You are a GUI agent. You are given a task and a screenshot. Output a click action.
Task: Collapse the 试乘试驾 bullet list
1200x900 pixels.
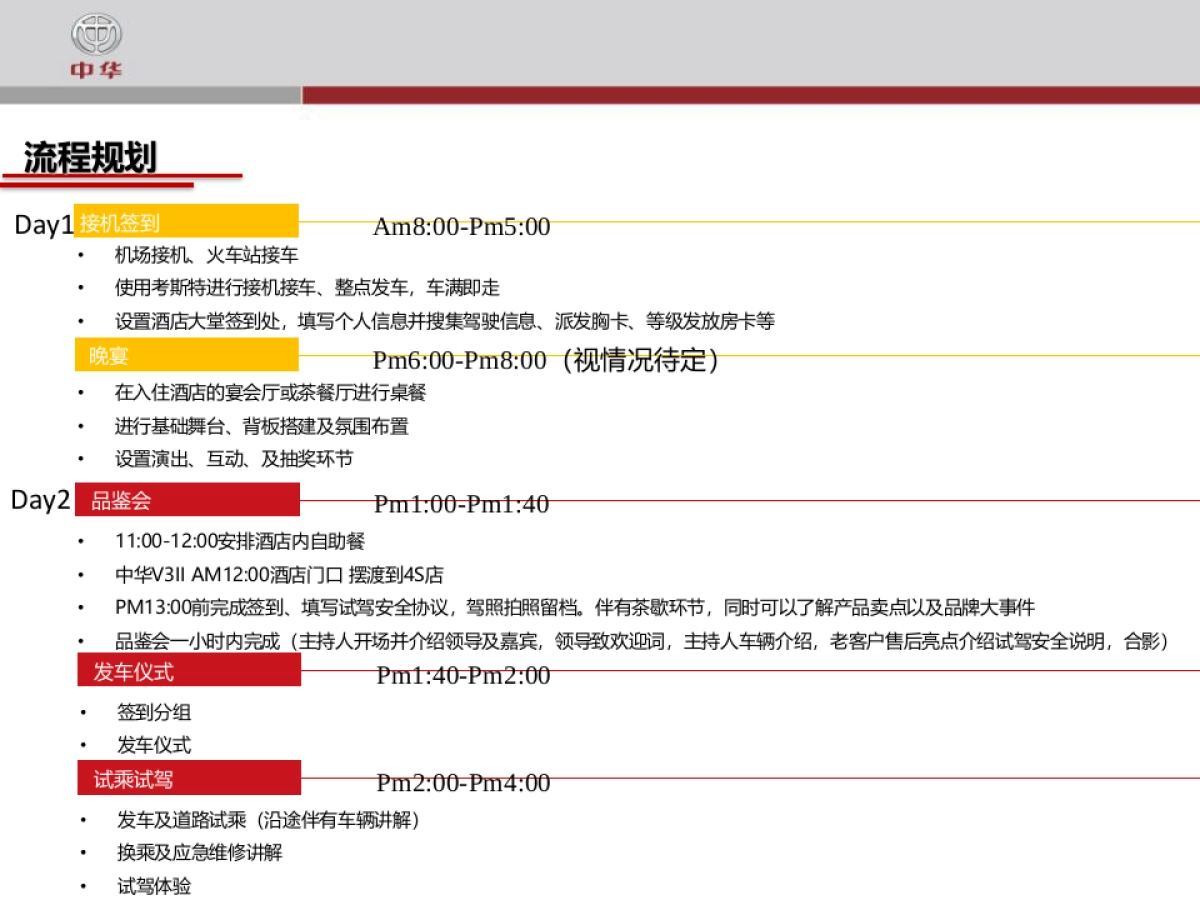pyautogui.click(x=186, y=778)
